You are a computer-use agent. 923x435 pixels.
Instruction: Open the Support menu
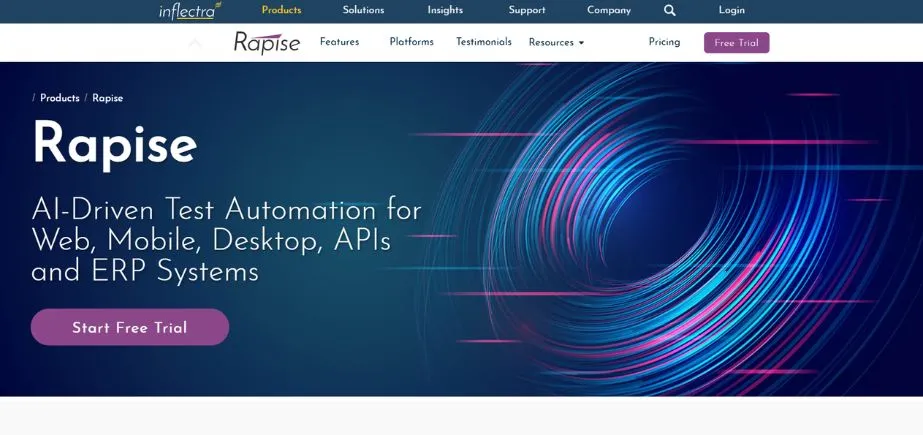(527, 10)
